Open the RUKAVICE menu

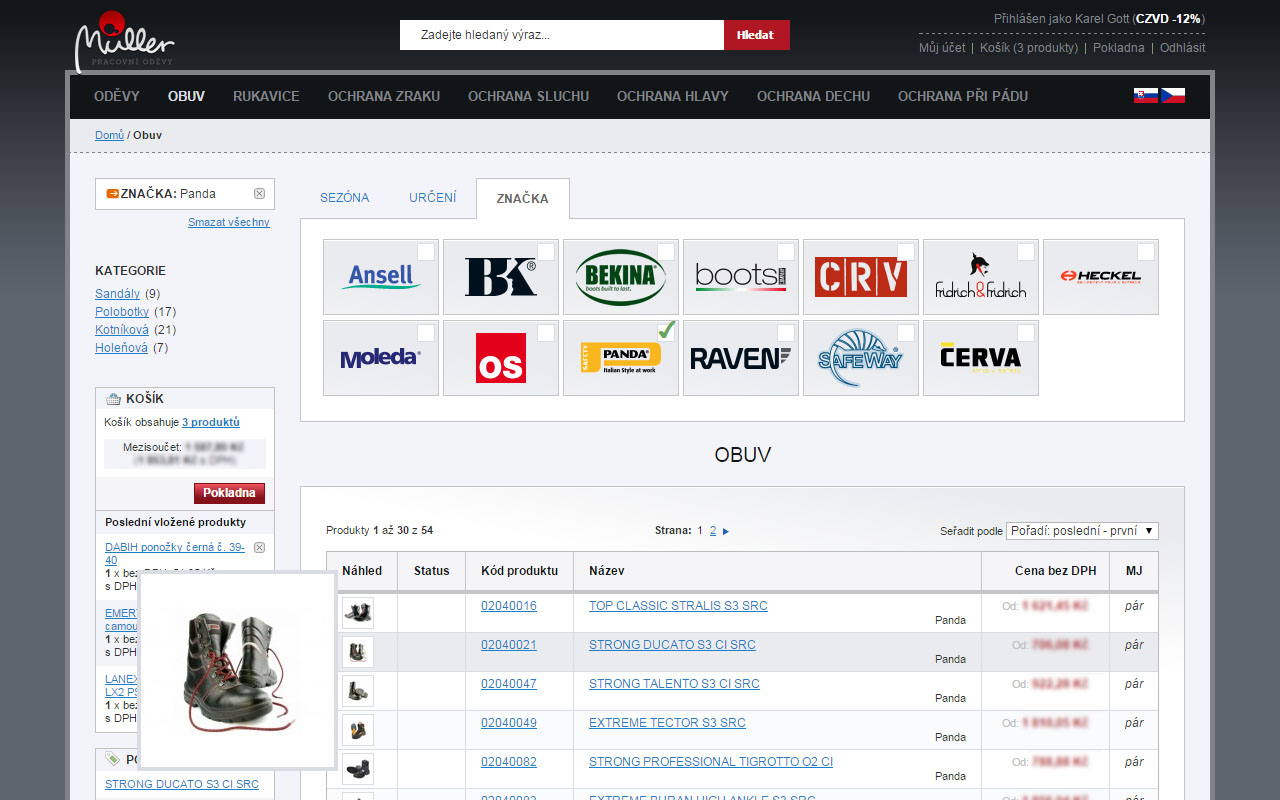pos(266,96)
